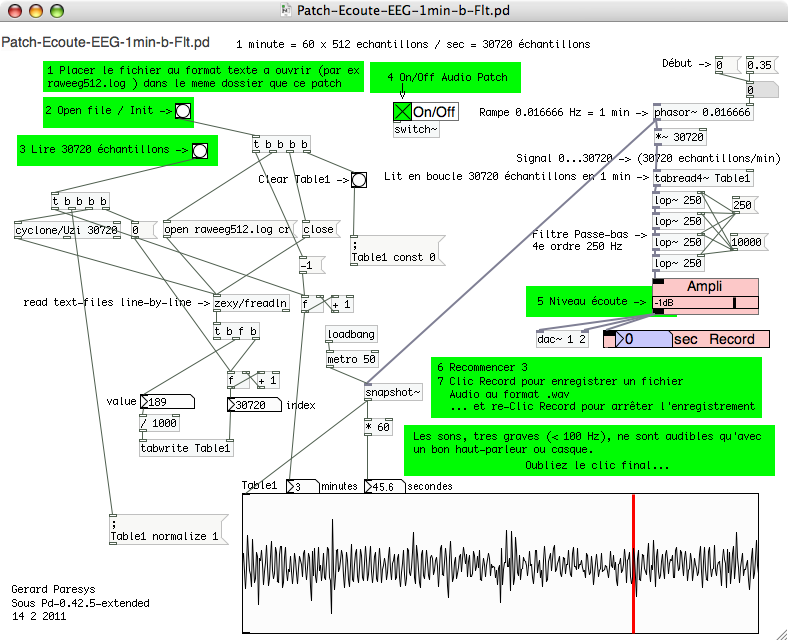This screenshot has width=788, height=641.
Task: Click the Record seconds number box showing 0
Action: pyautogui.click(x=643, y=339)
